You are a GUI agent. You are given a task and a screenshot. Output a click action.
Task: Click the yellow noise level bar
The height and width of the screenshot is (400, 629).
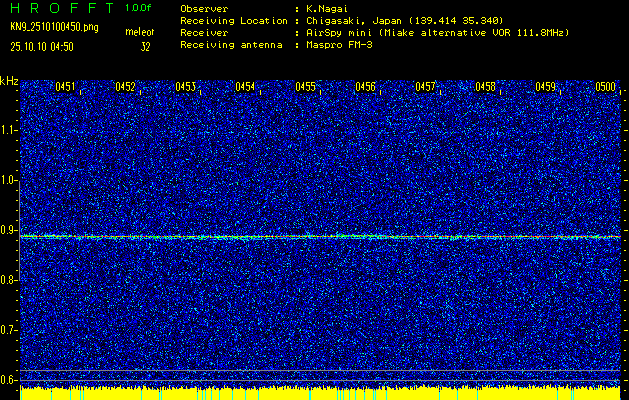tap(314, 393)
